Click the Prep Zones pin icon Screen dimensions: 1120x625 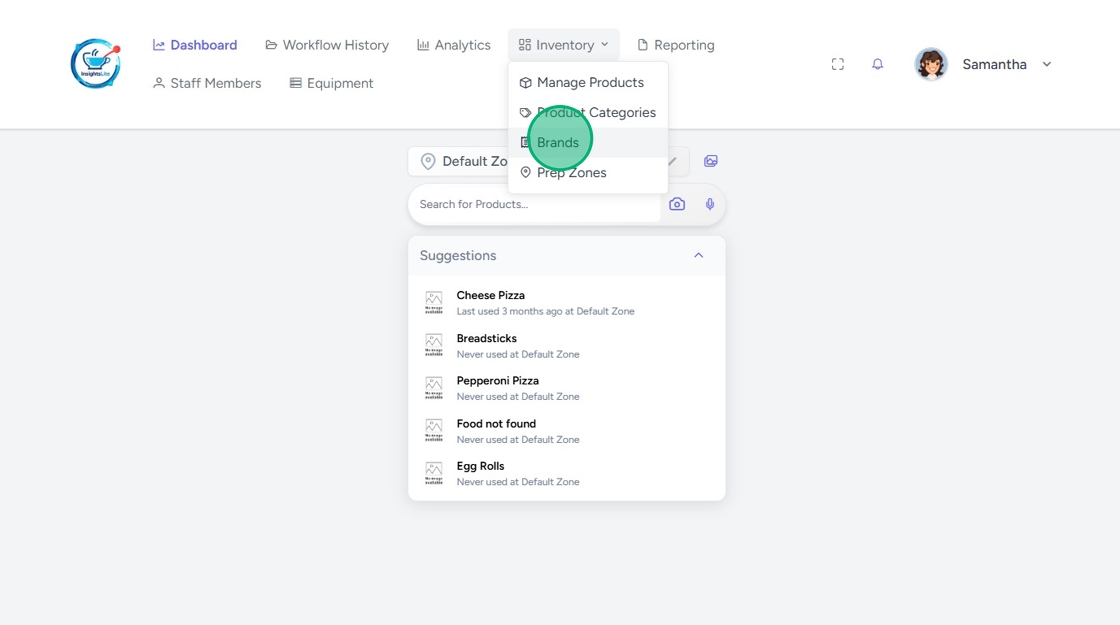pyautogui.click(x=526, y=172)
